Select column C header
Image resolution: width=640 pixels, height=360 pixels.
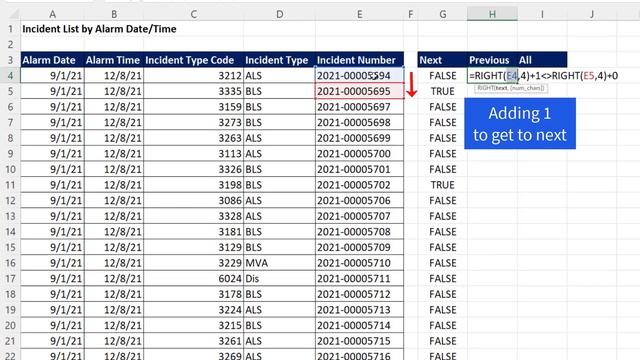tap(193, 14)
